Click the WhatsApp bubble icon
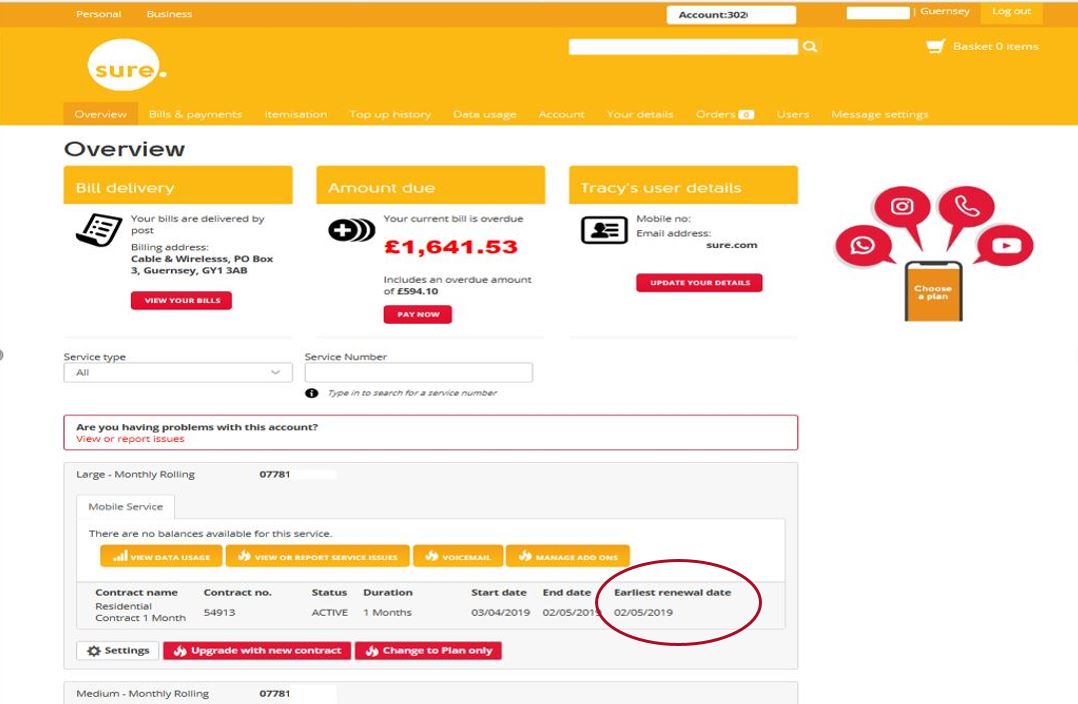This screenshot has height=704, width=1078. click(x=862, y=245)
